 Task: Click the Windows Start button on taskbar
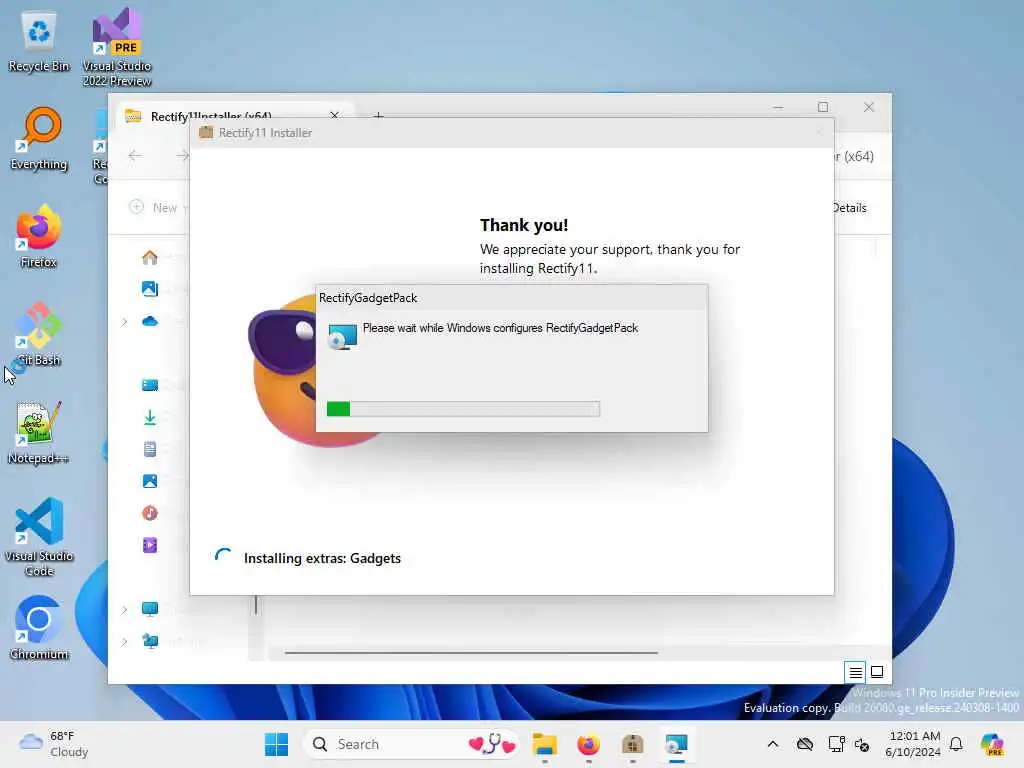276,744
